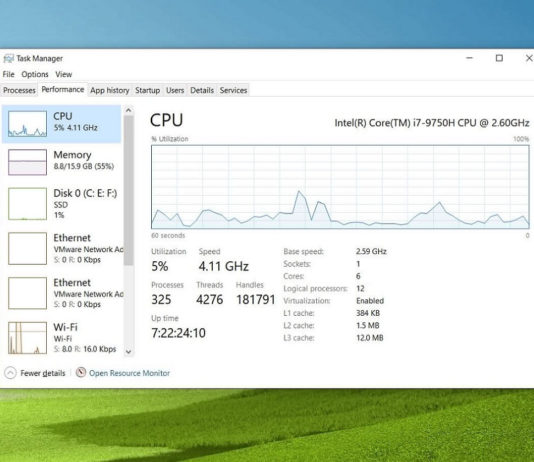Click the Intel Core i7-9750H processor name

coord(432,123)
